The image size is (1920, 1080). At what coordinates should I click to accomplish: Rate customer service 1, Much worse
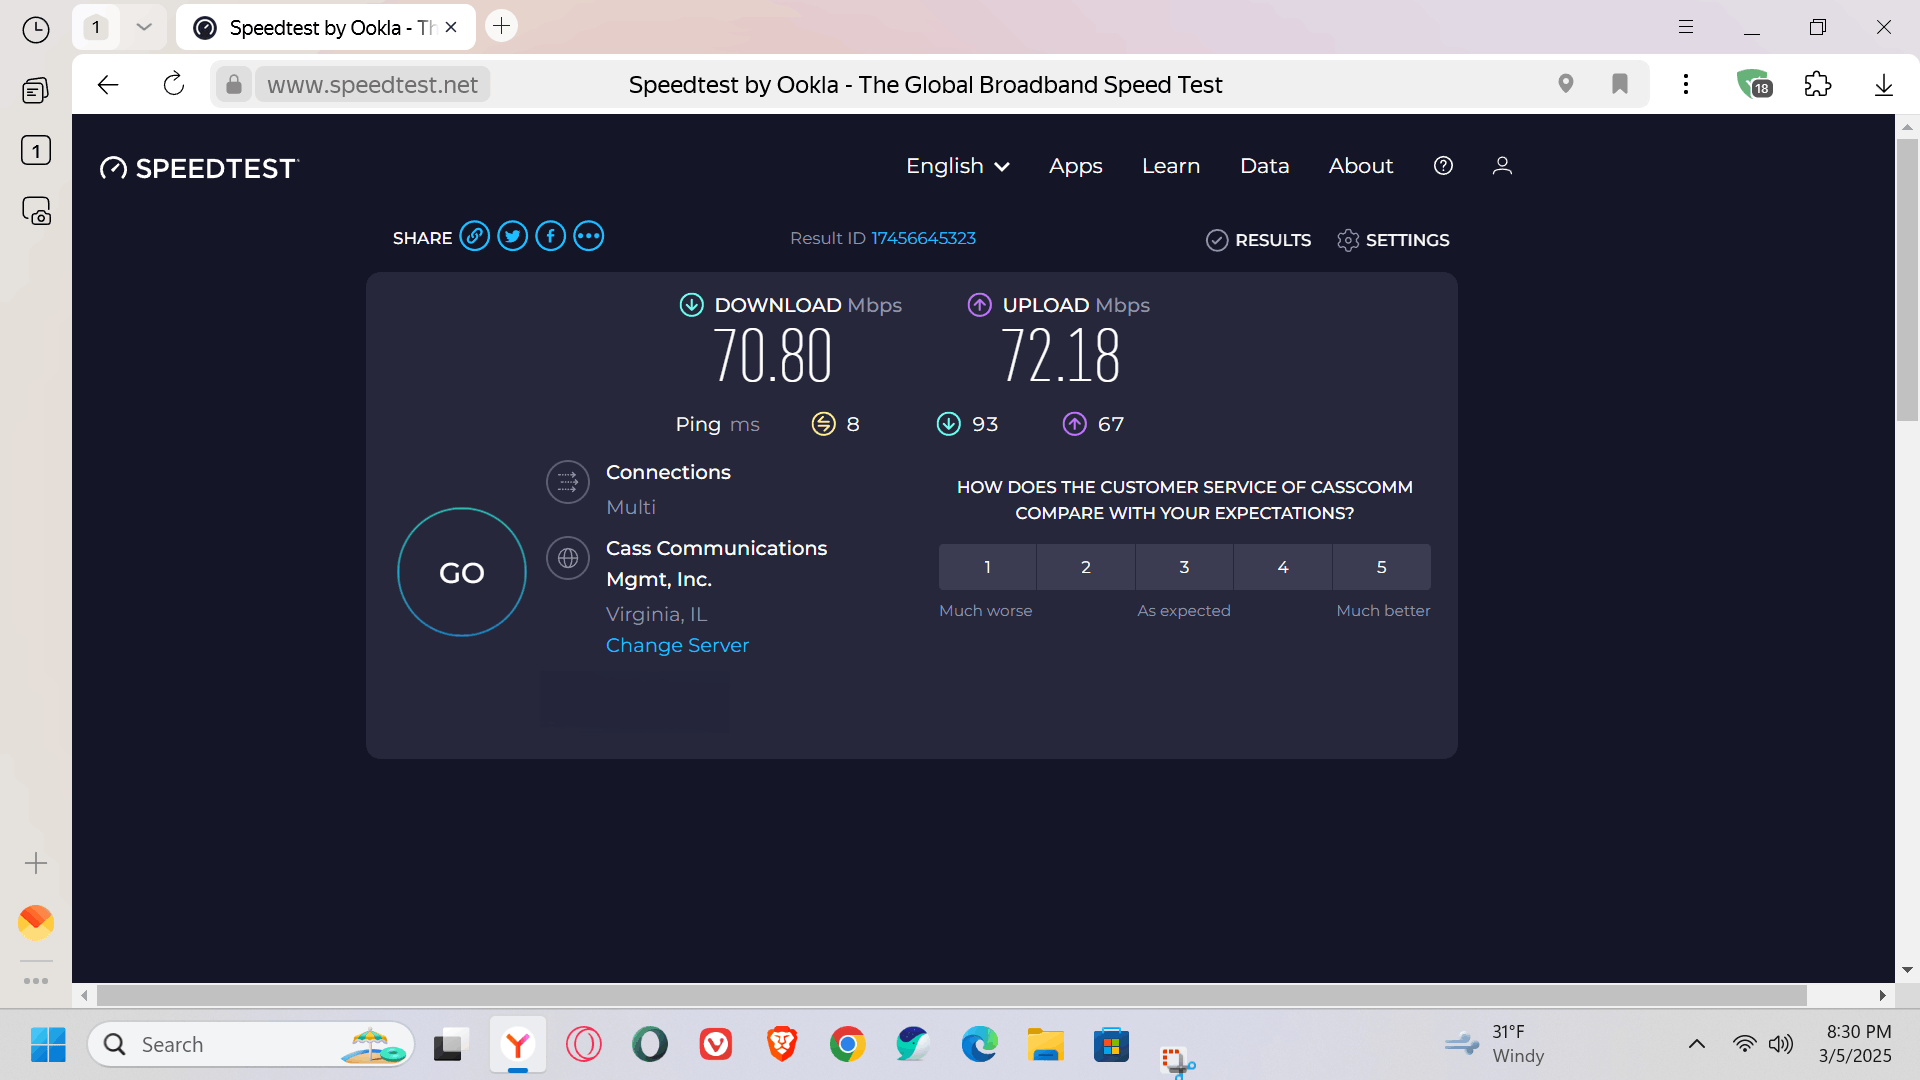click(x=986, y=567)
